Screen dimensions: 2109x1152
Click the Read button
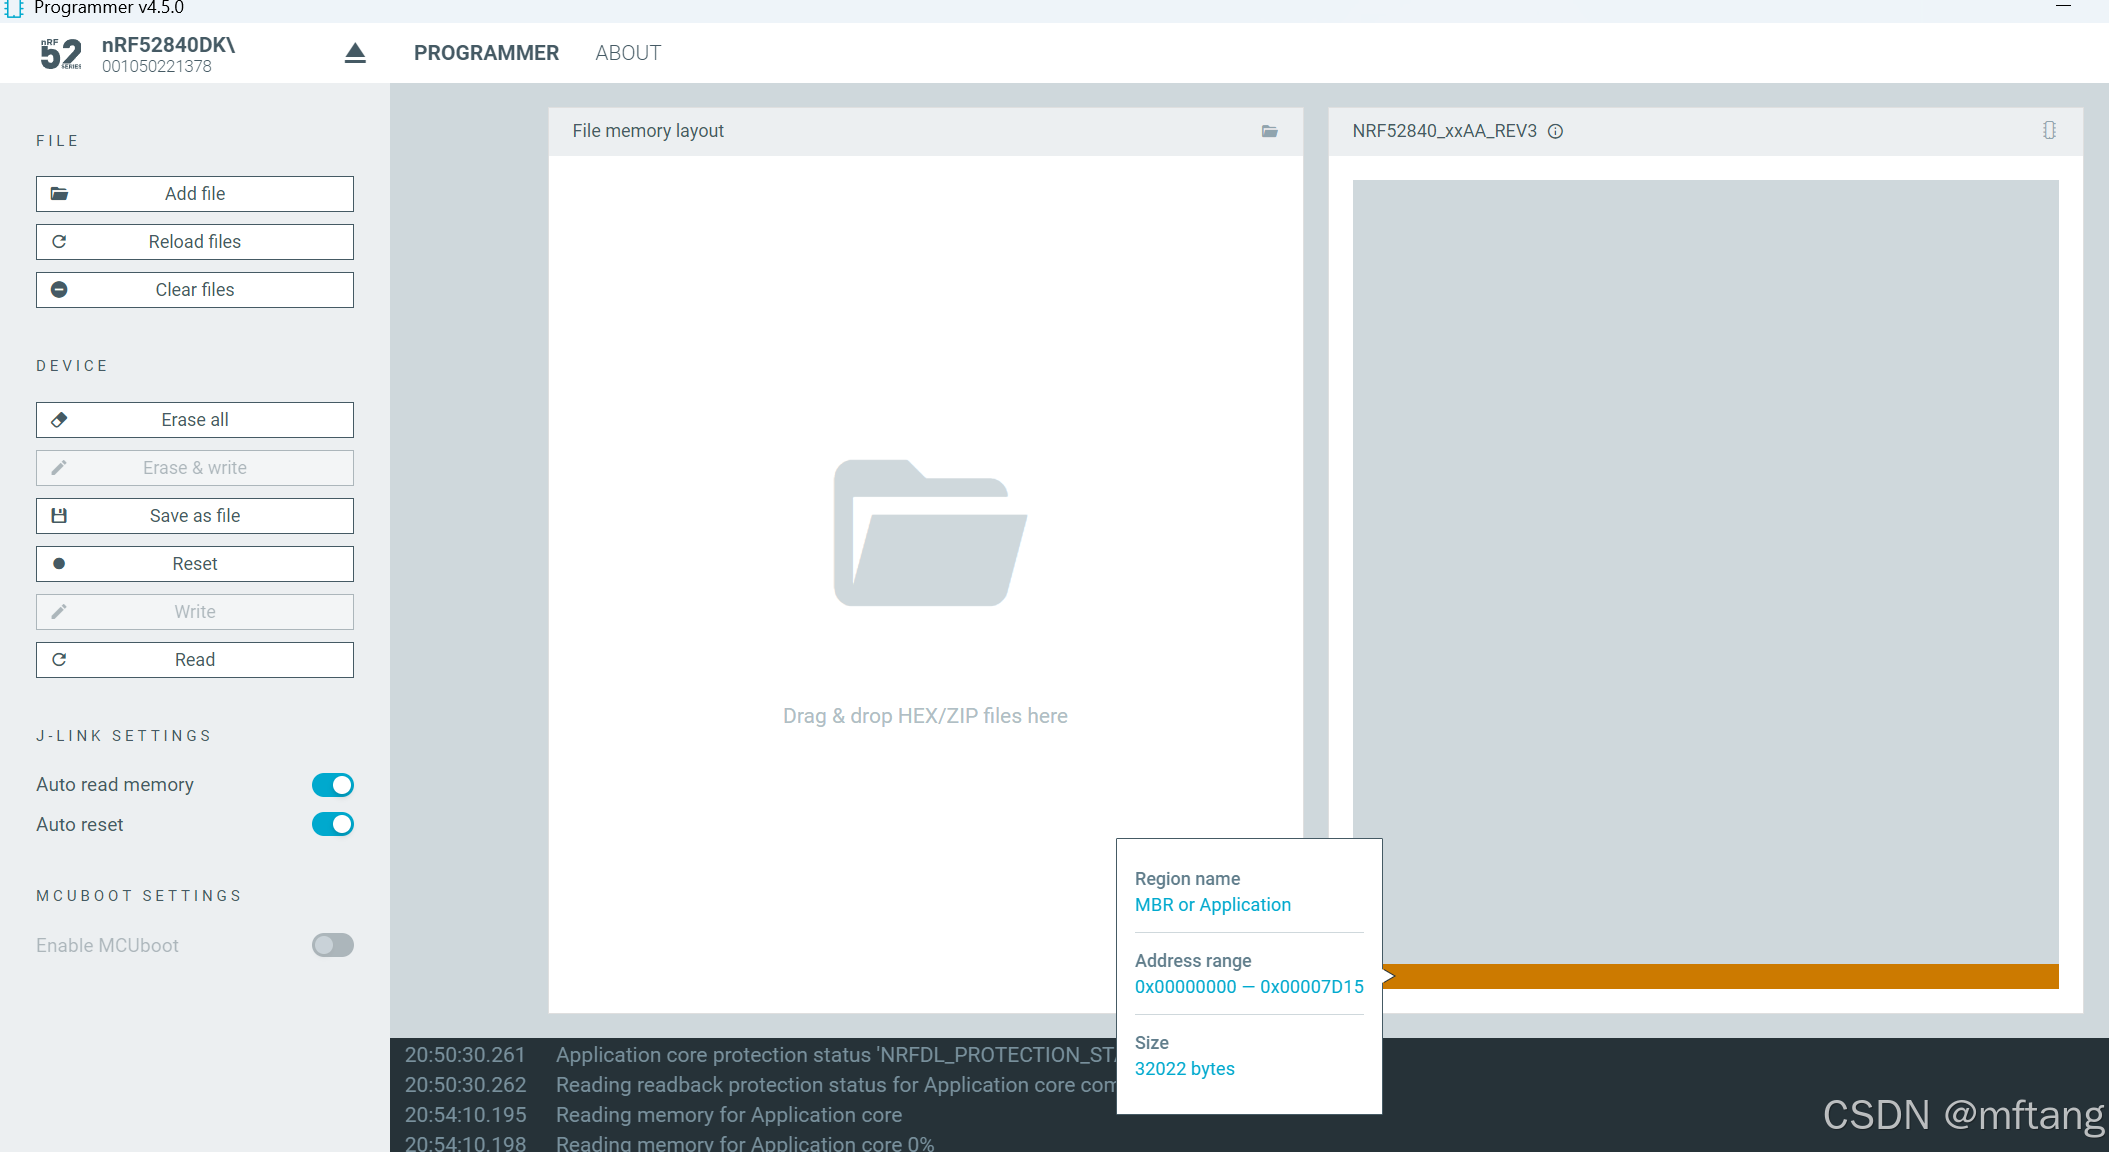coord(195,660)
